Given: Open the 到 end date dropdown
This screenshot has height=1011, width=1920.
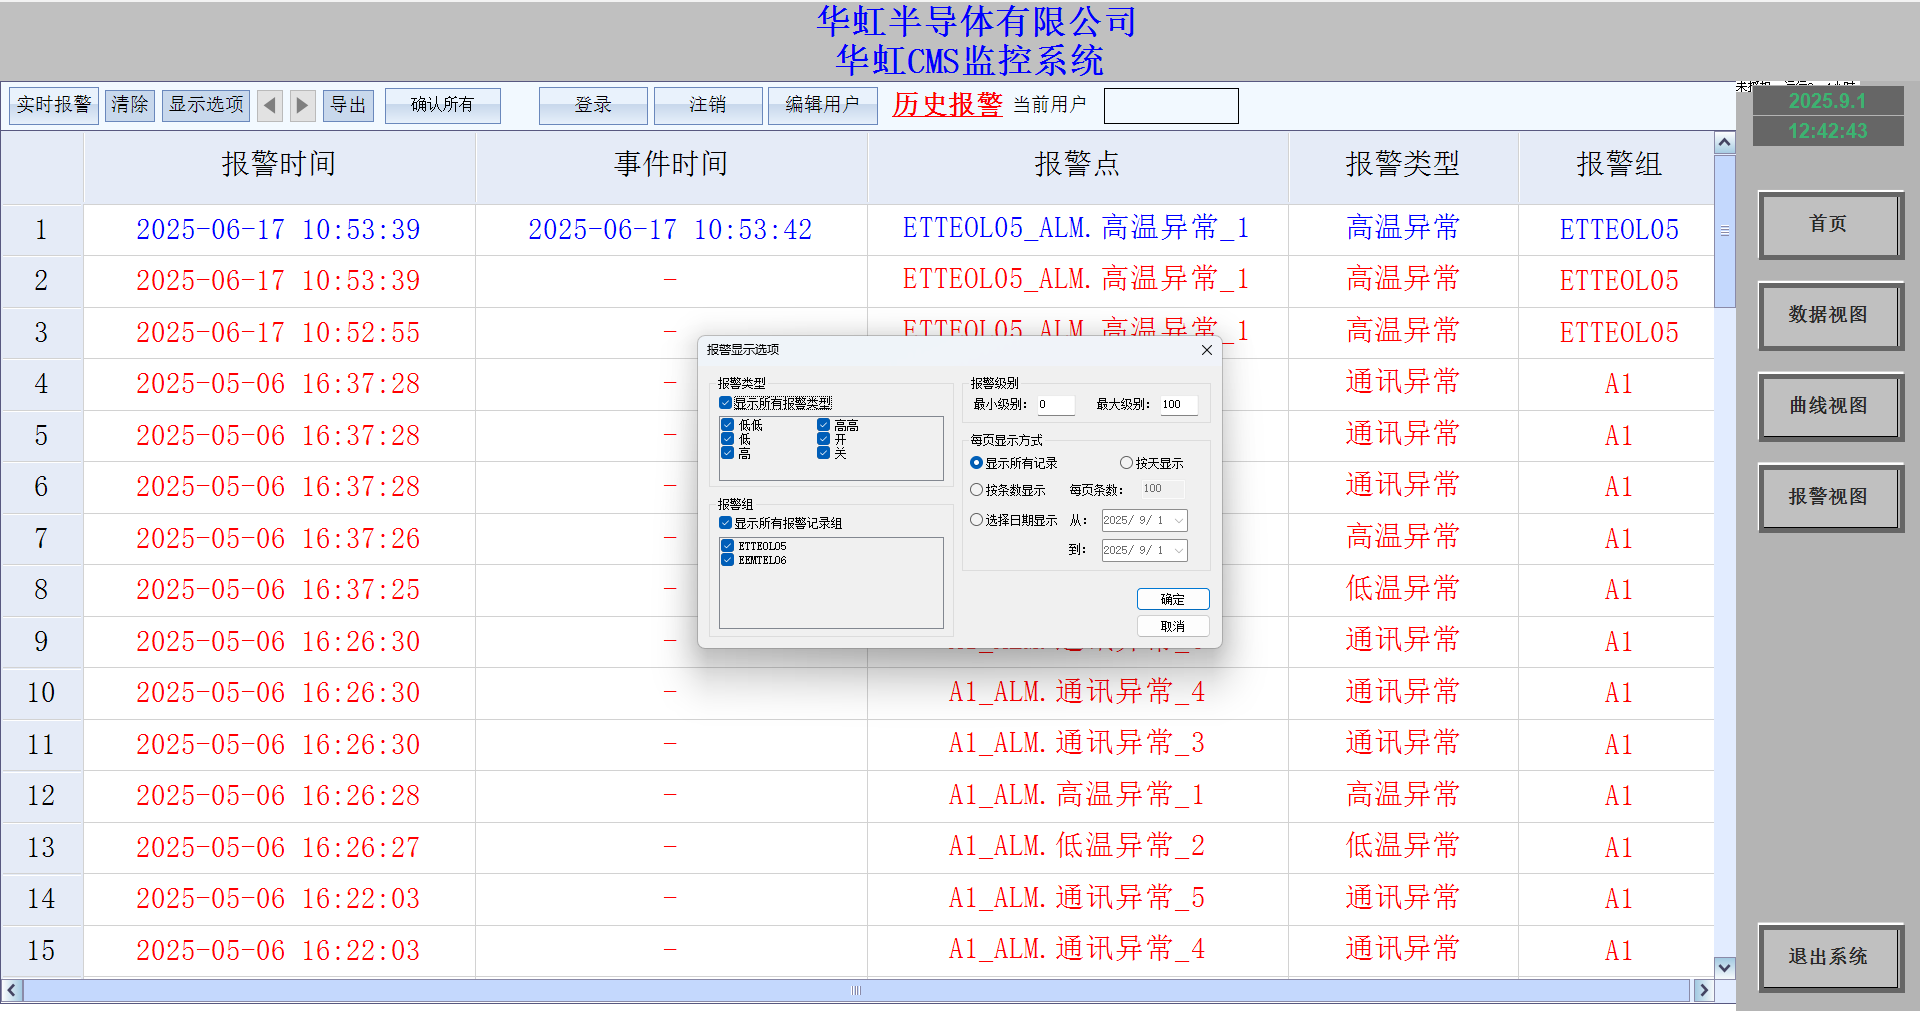Looking at the screenshot, I should coord(1178,550).
